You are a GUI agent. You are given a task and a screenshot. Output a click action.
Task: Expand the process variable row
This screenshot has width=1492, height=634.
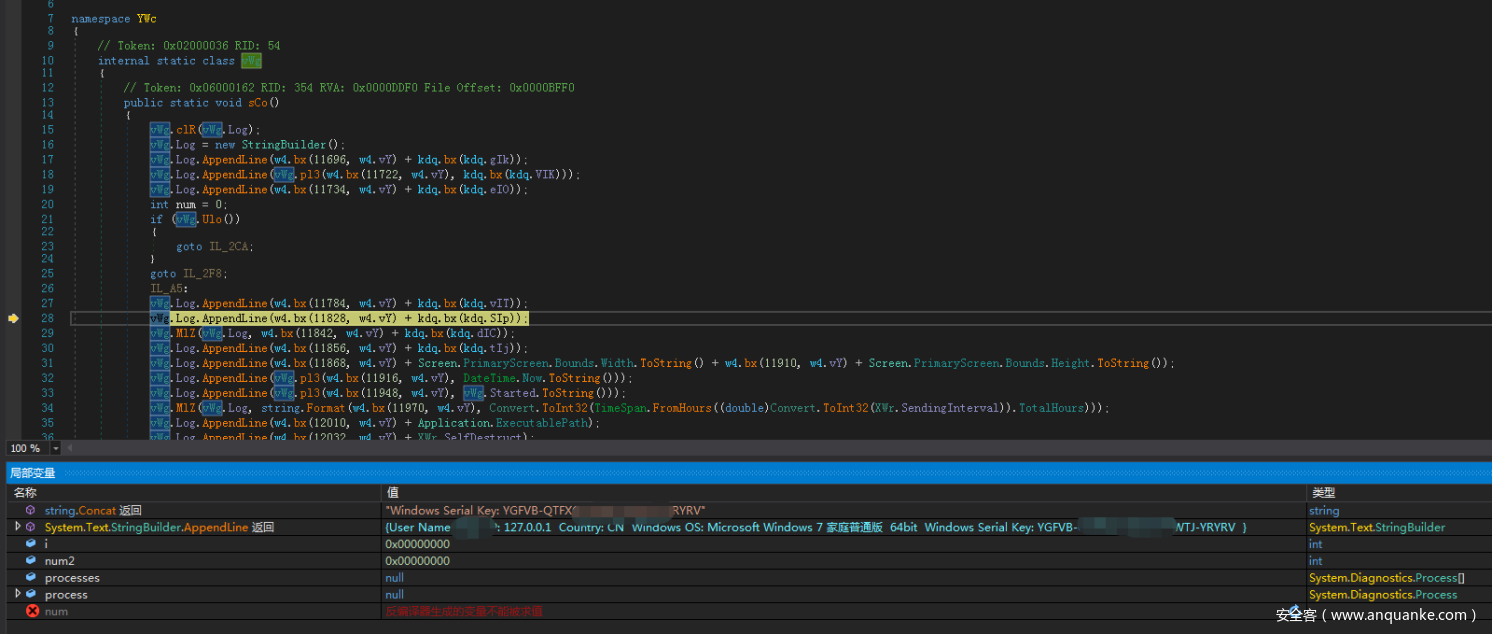tap(17, 594)
